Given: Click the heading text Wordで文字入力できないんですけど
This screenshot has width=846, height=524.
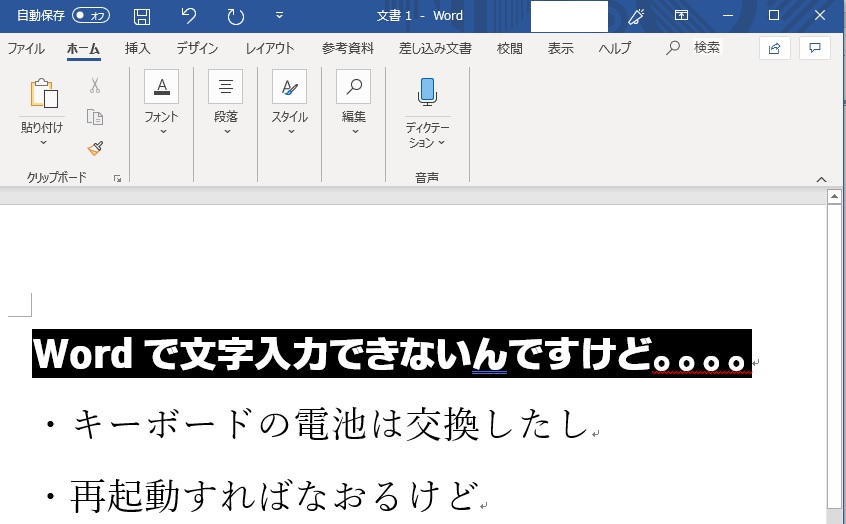Looking at the screenshot, I should tap(342, 353).
